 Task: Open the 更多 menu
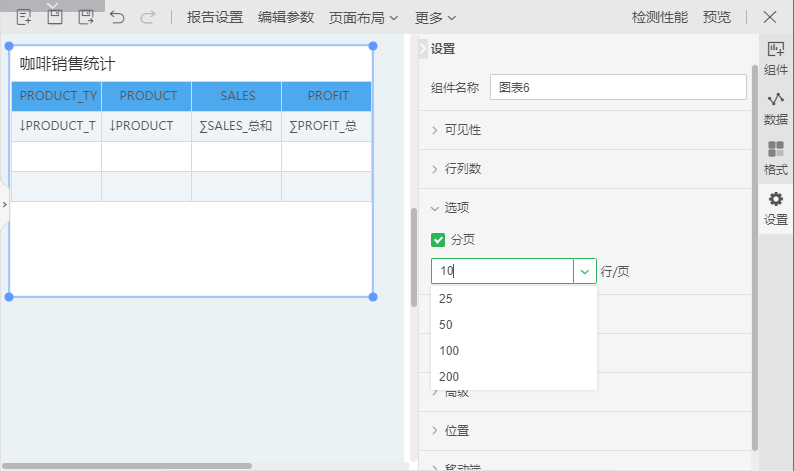(x=436, y=17)
